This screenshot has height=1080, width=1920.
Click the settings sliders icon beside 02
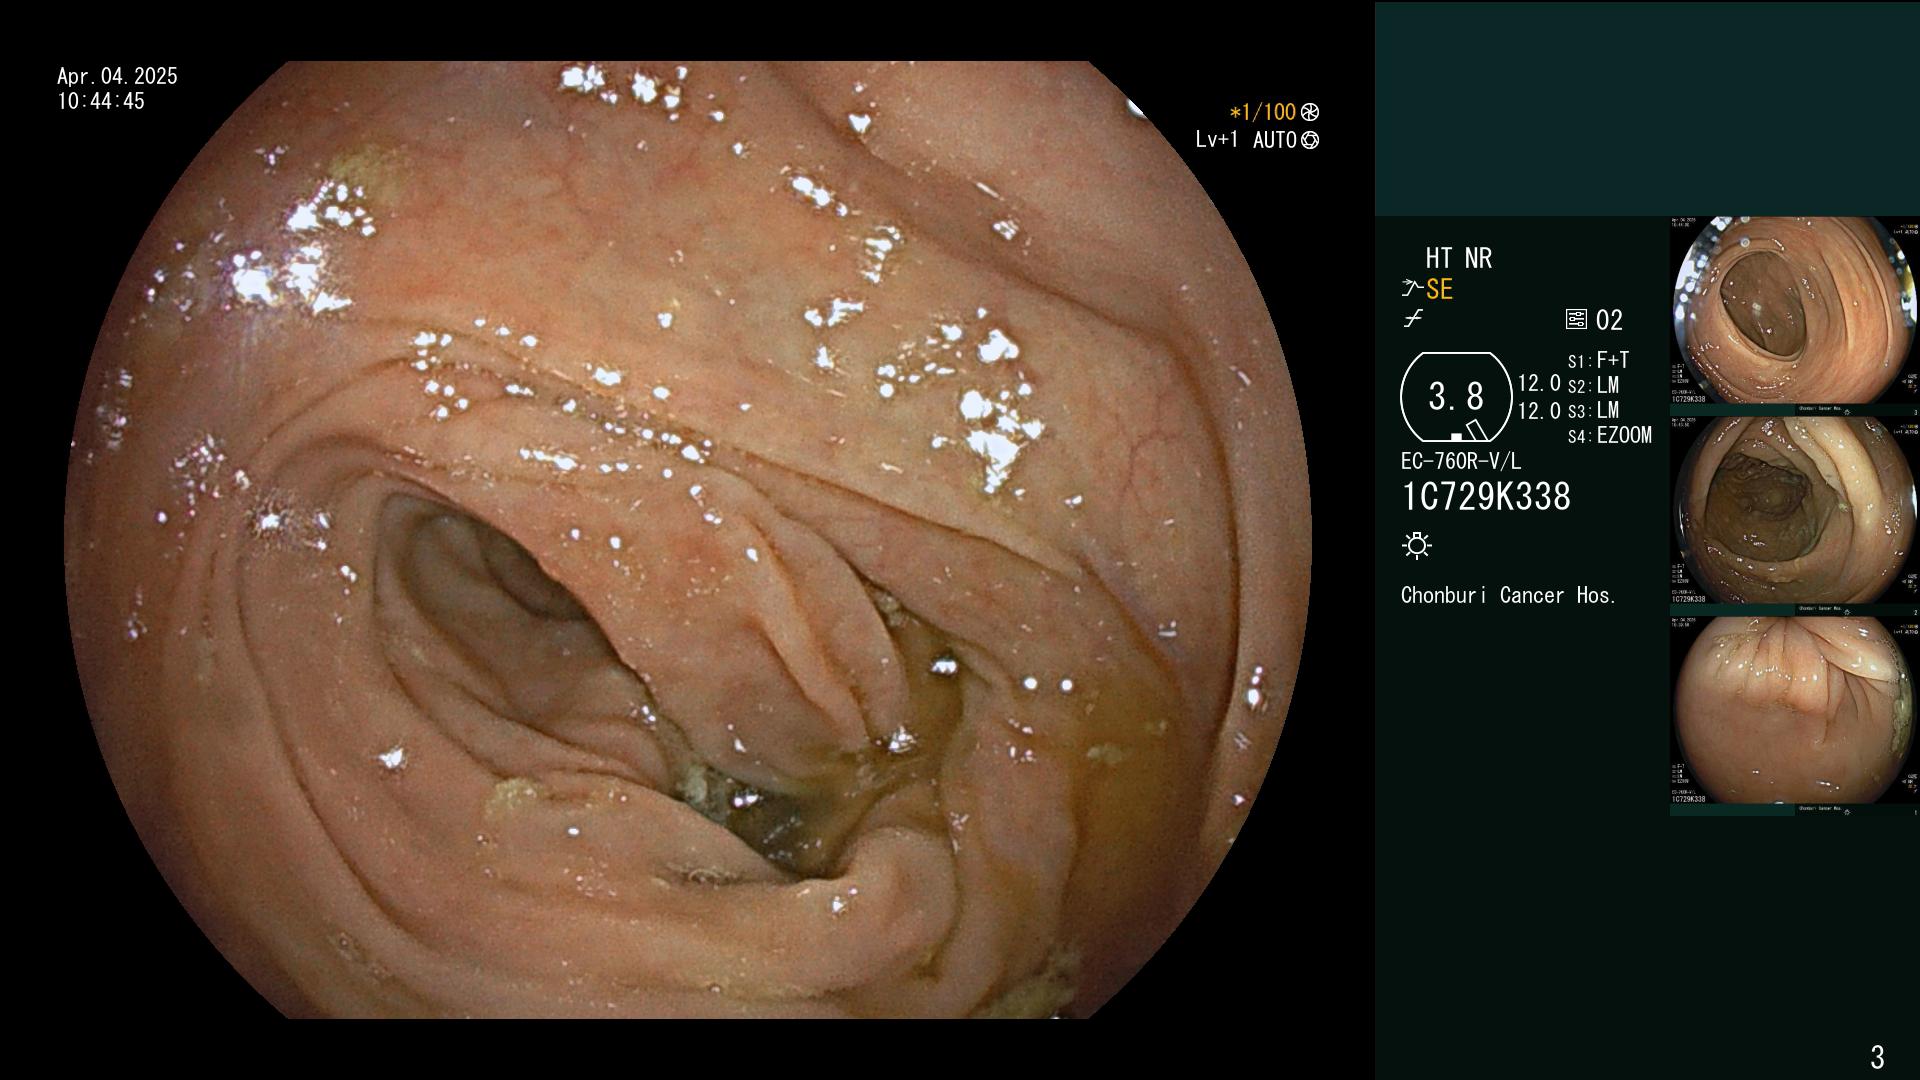pos(1576,320)
